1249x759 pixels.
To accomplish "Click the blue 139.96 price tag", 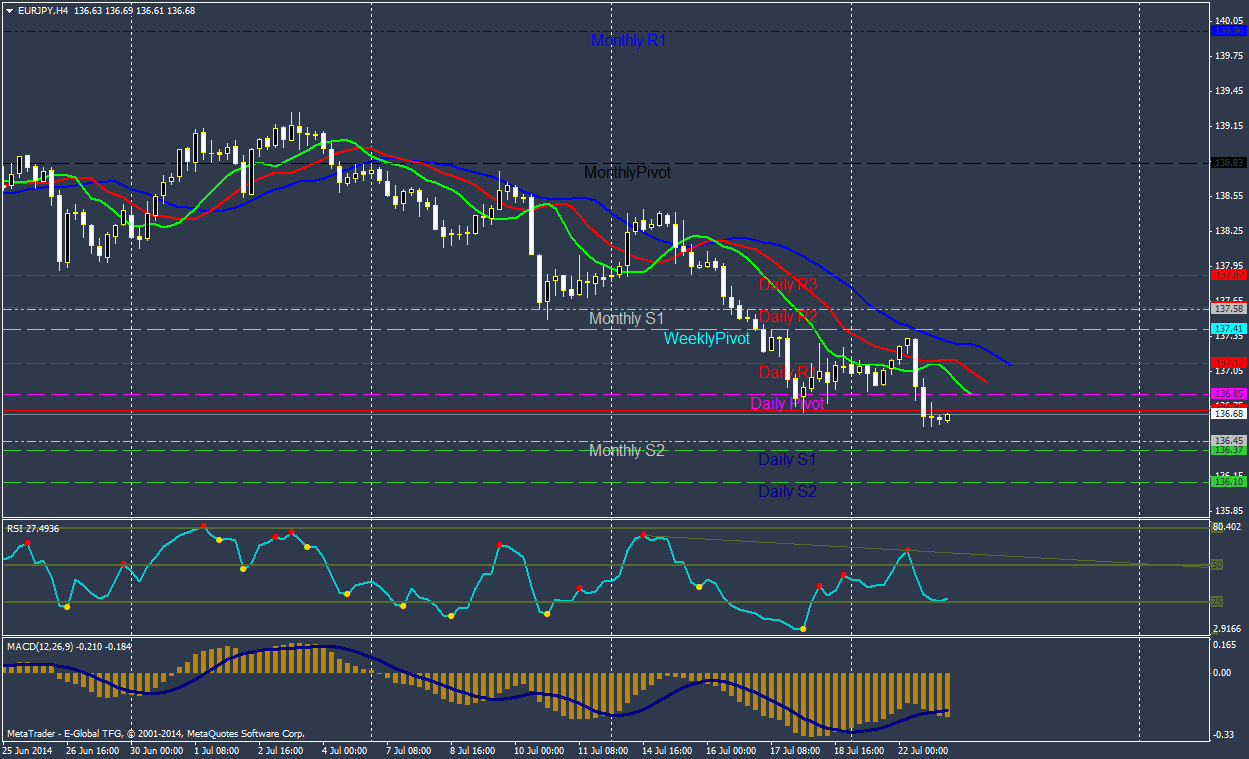I will 1227,31.
